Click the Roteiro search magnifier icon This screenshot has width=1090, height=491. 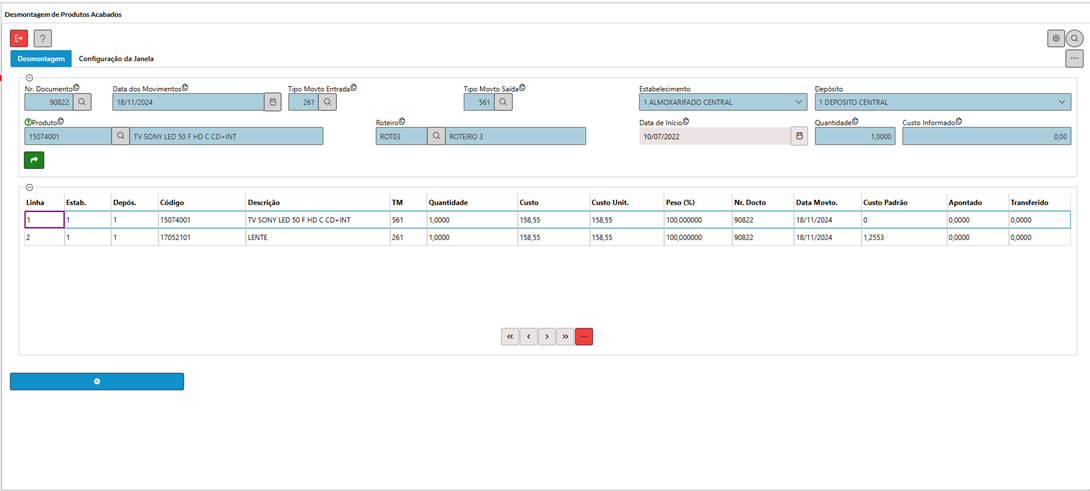(x=436, y=136)
